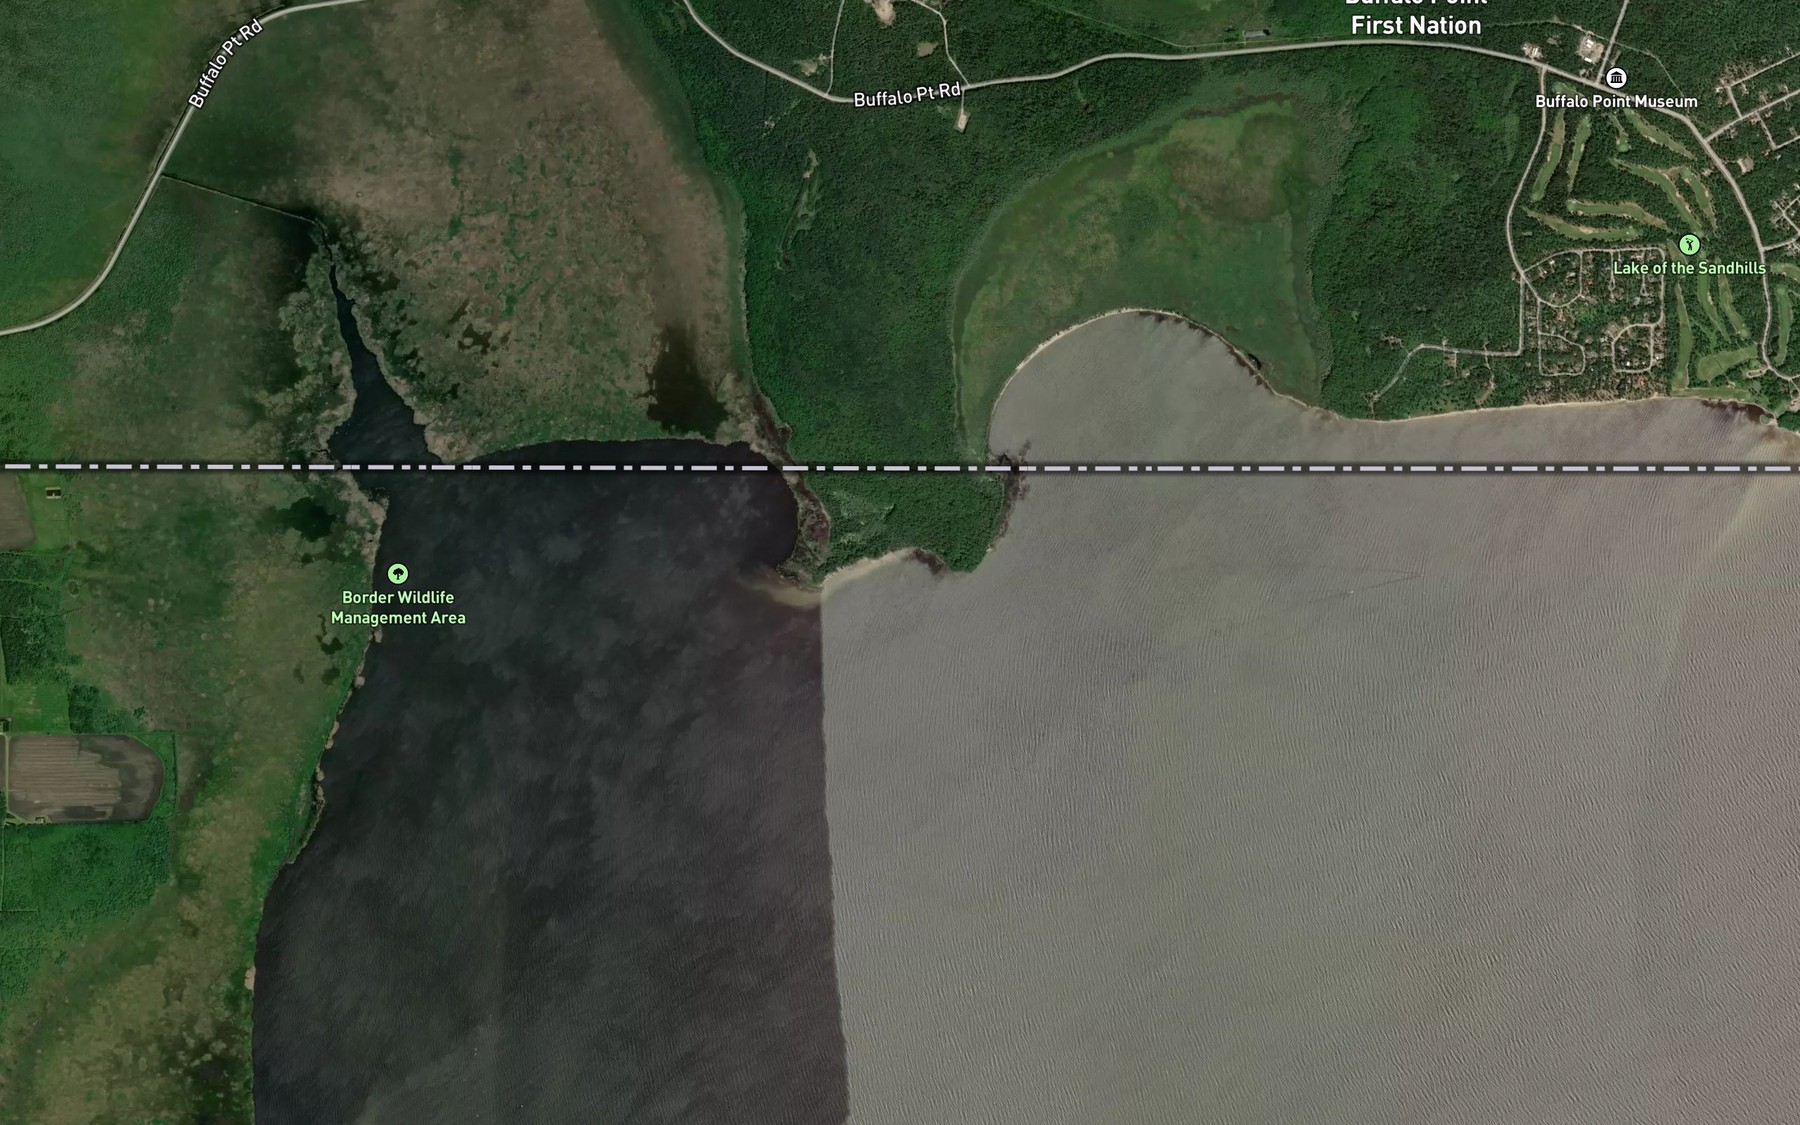This screenshot has width=1800, height=1125.
Task: Select the Lake of the Sandhills golf icon
Action: [x=1689, y=244]
